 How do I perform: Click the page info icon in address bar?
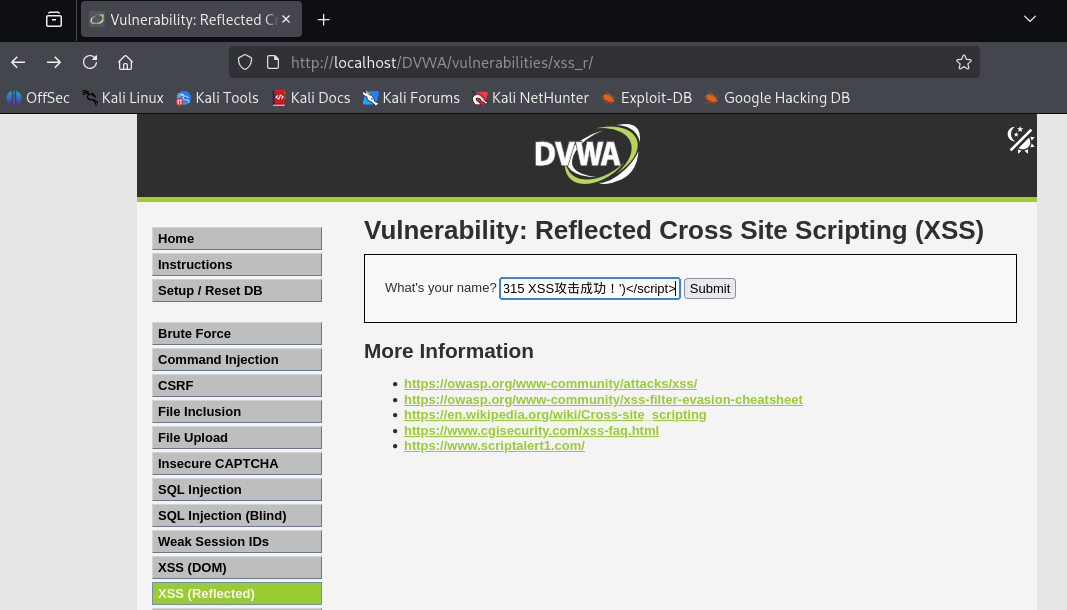coord(273,63)
